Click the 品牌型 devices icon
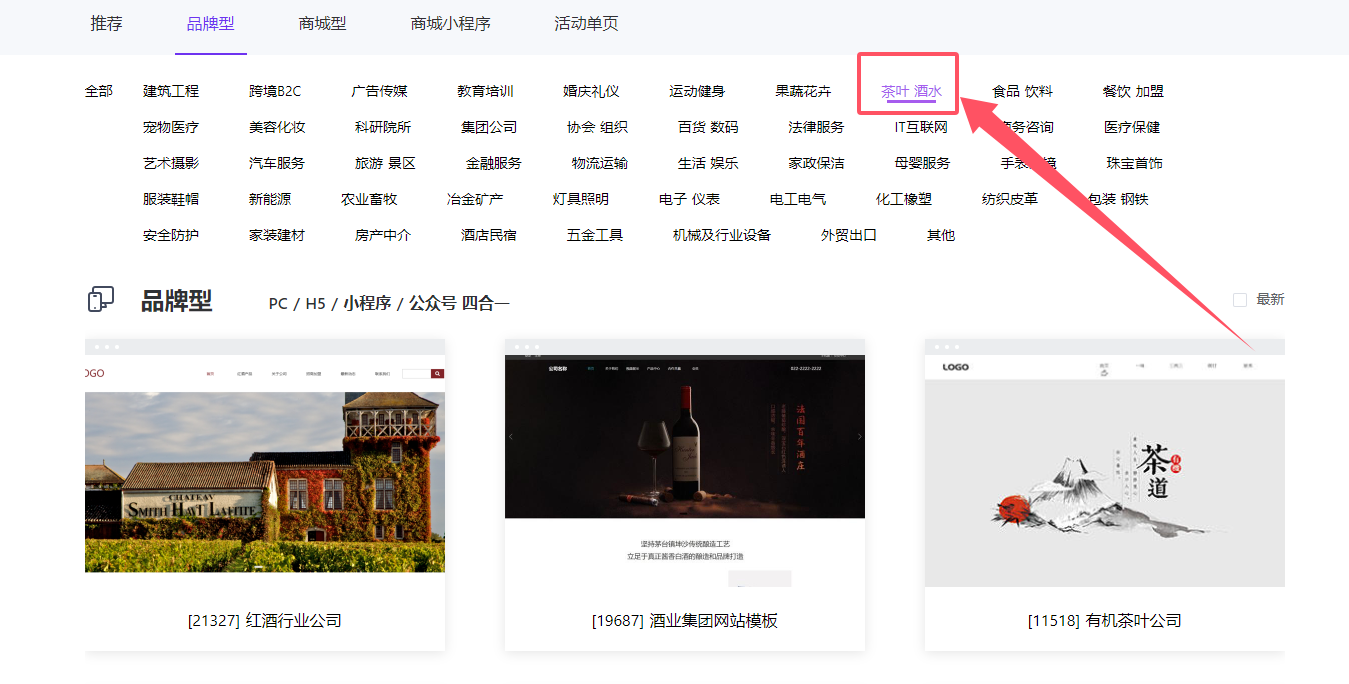This screenshot has height=684, width=1349. coord(101,299)
